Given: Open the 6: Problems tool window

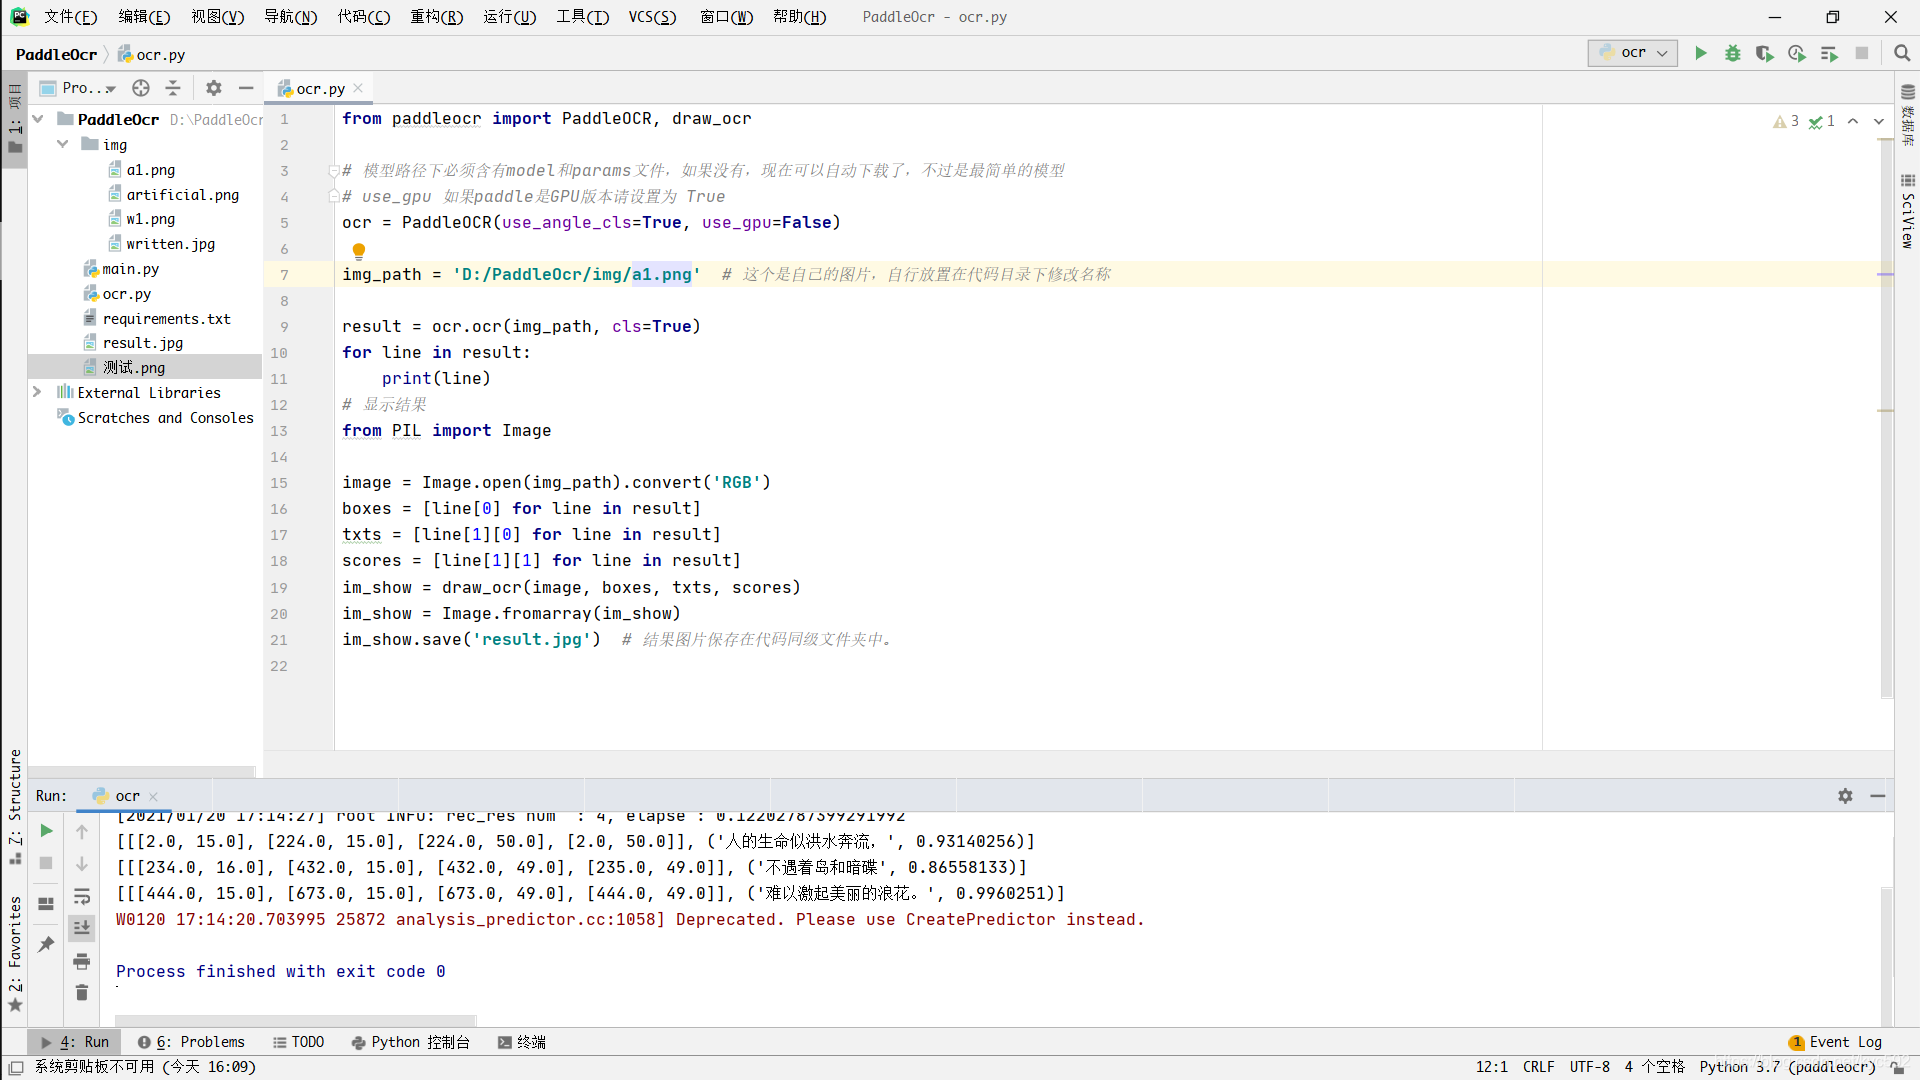Looking at the screenshot, I should pos(191,1042).
